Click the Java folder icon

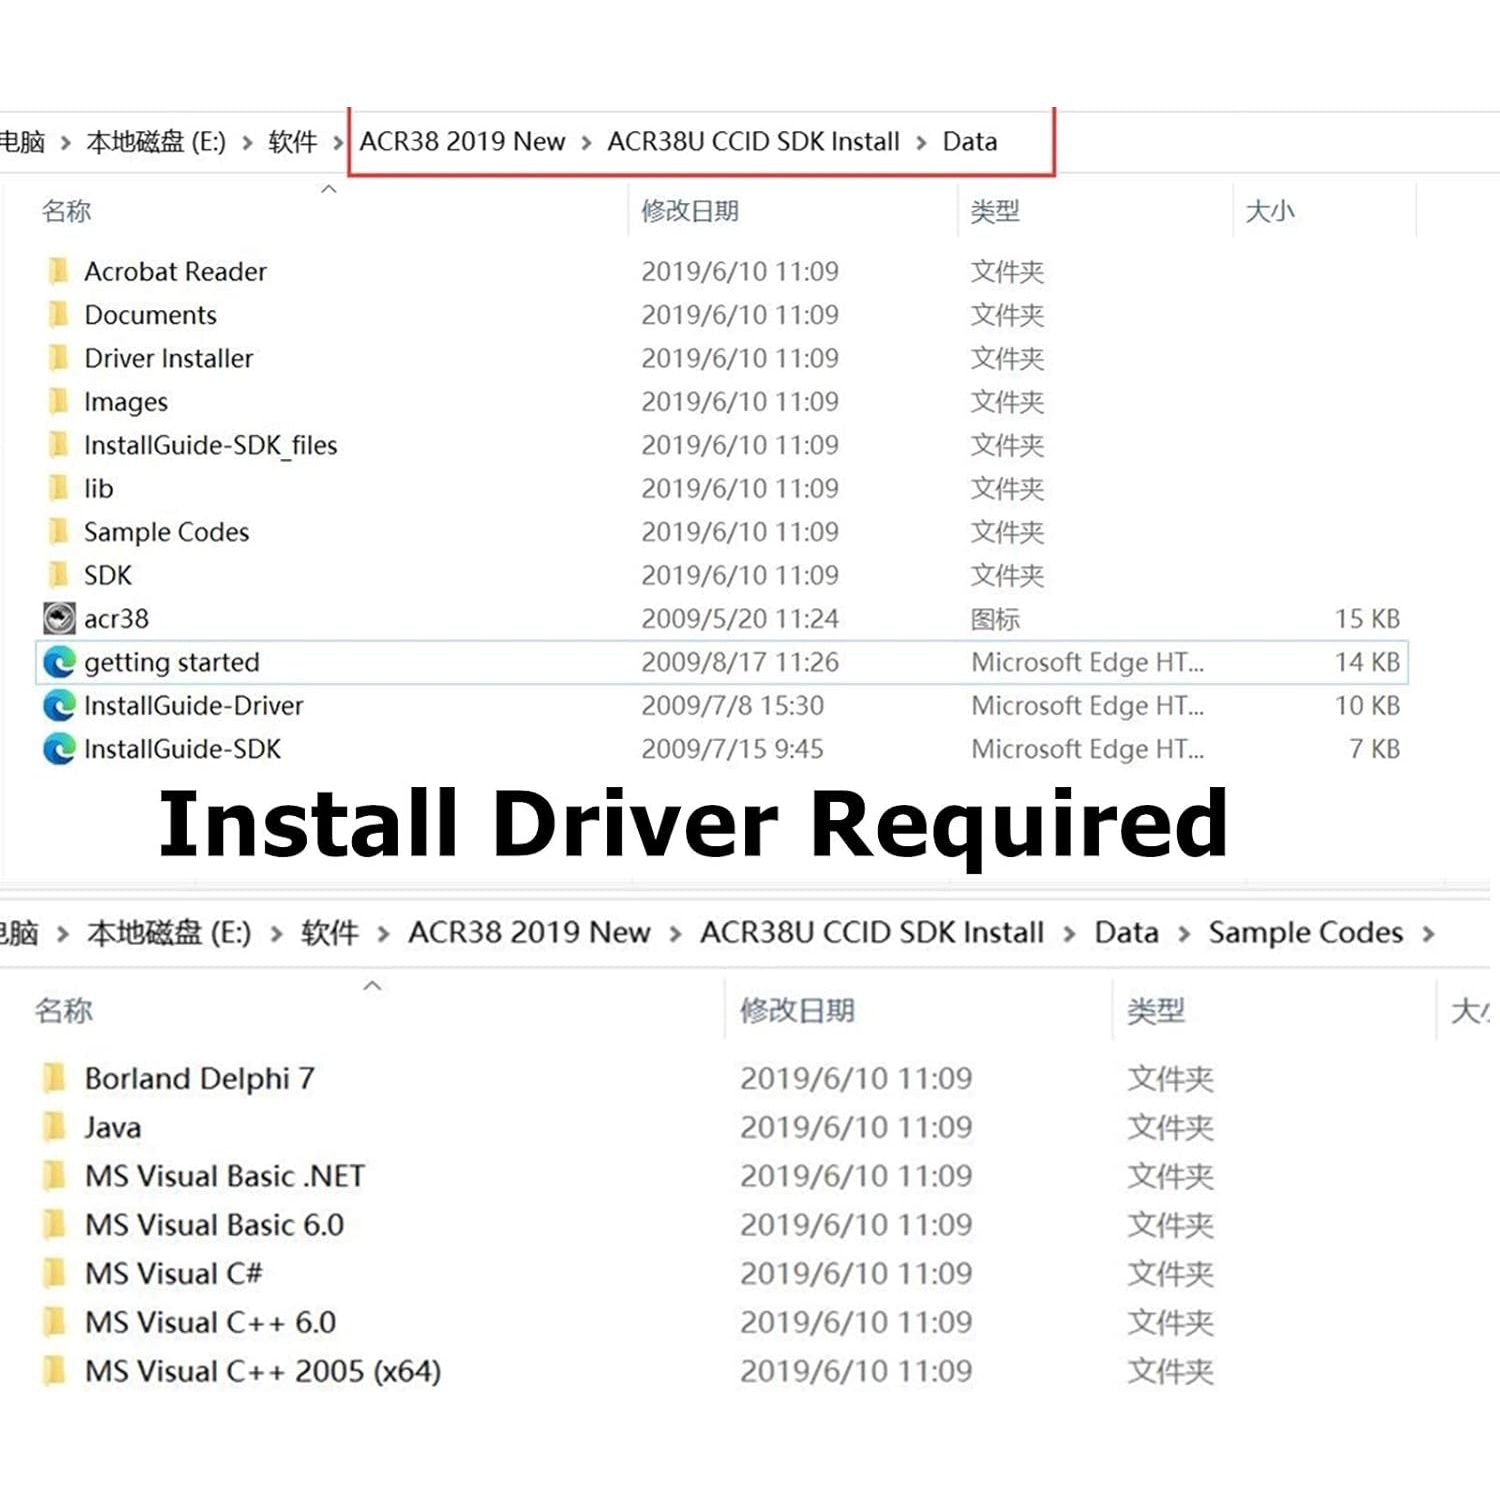point(55,1127)
